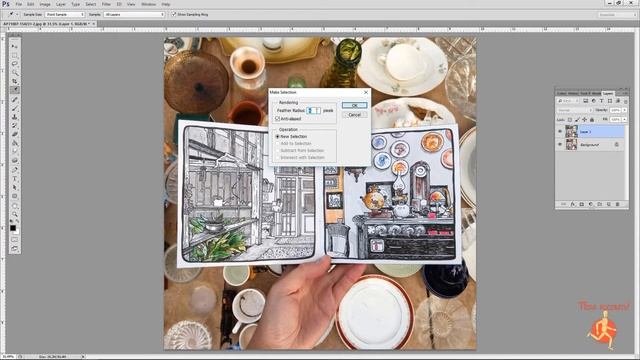
Task: Select the Brush tool
Action: pyautogui.click(x=14, y=109)
